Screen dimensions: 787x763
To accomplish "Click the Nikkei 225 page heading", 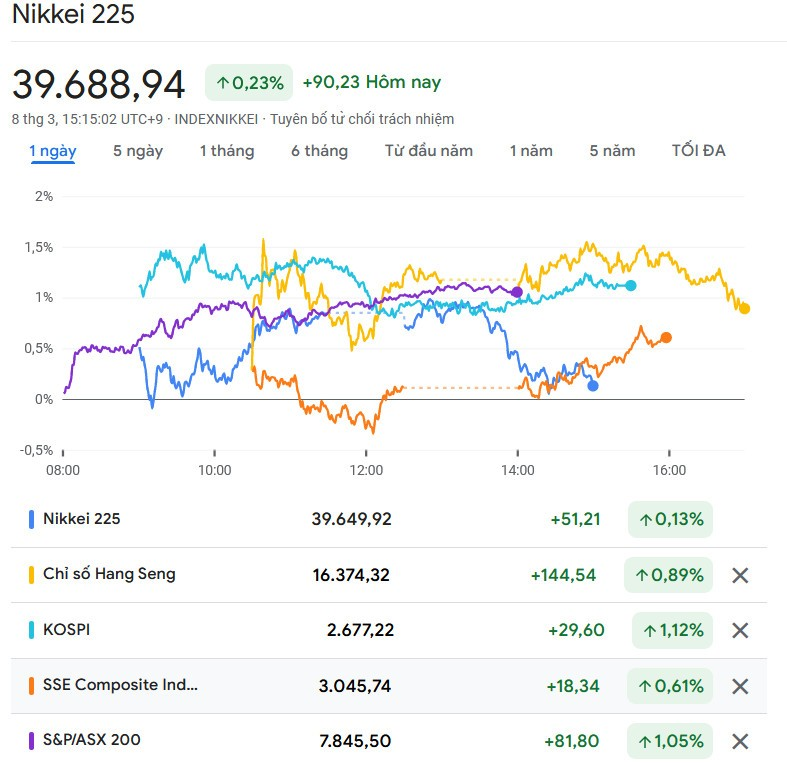I will 73,14.
